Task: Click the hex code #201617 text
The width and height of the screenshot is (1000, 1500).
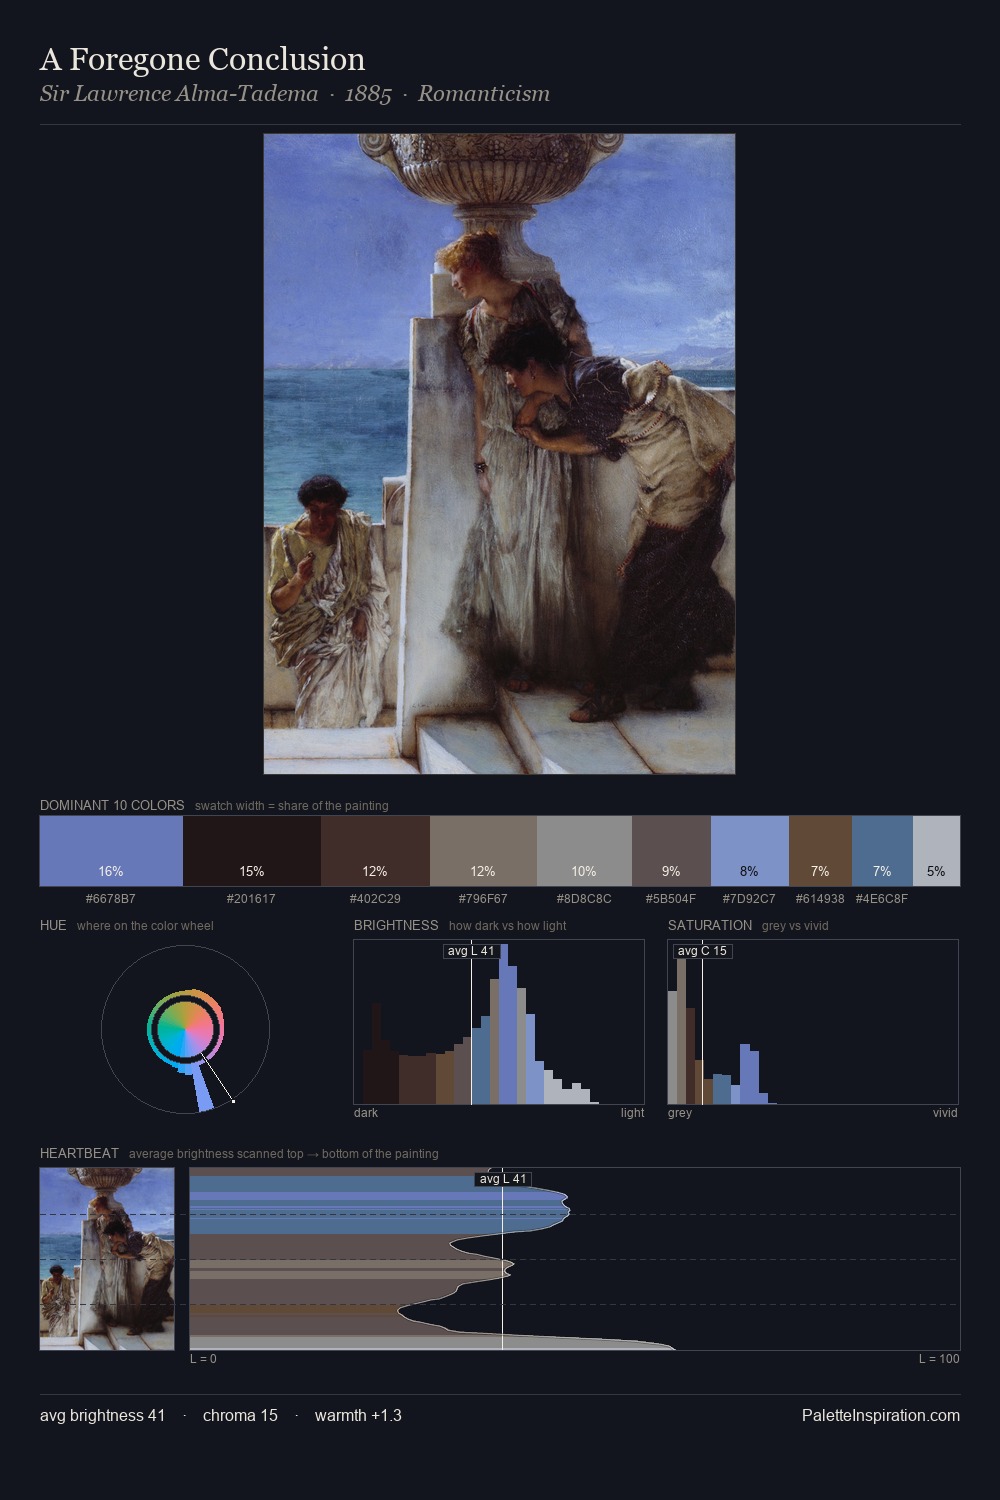Action: 251,899
